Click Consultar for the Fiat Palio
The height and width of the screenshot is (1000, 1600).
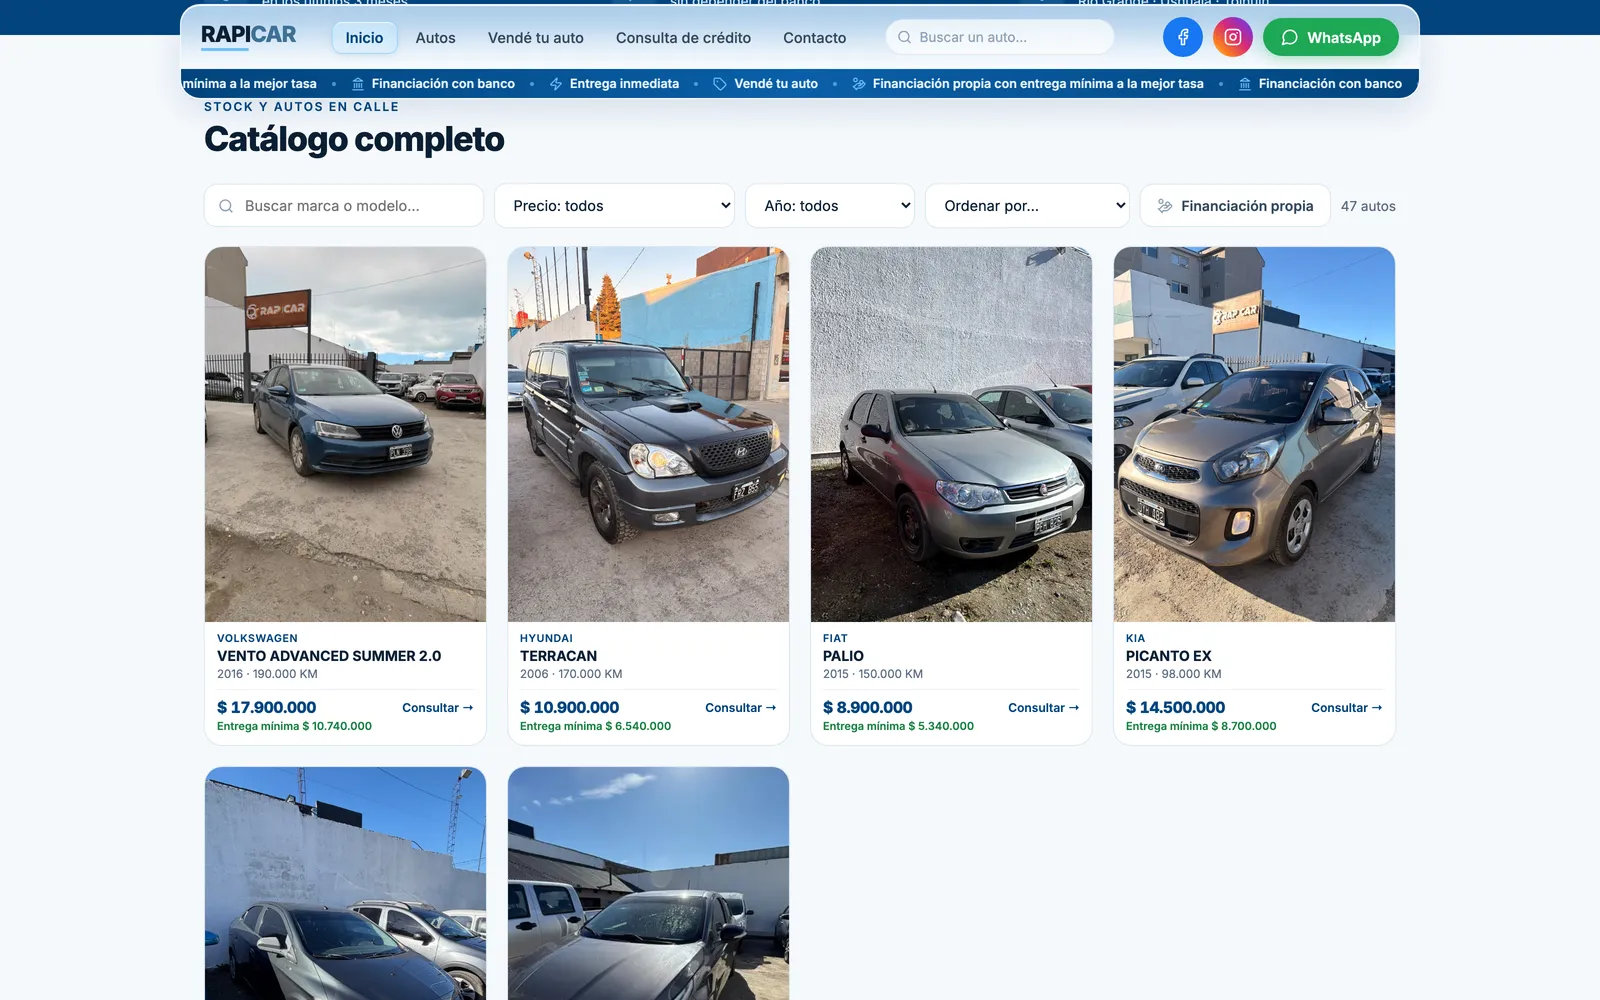click(1044, 708)
